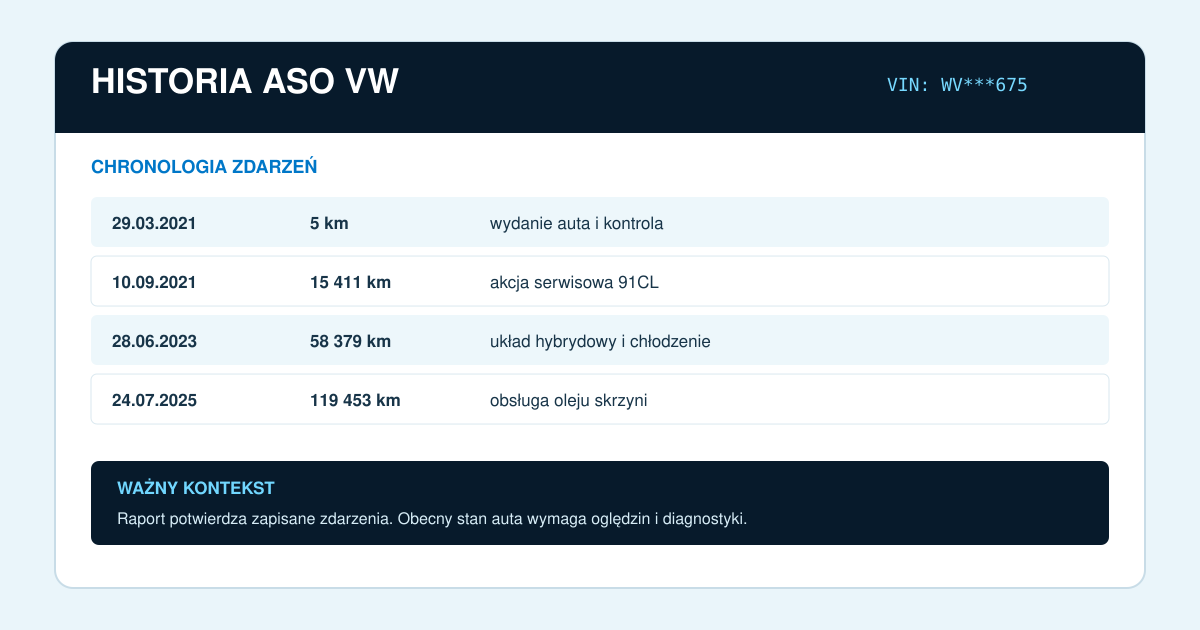
Task: Select 'wydanie auta i kontrola' entry
Action: click(576, 223)
